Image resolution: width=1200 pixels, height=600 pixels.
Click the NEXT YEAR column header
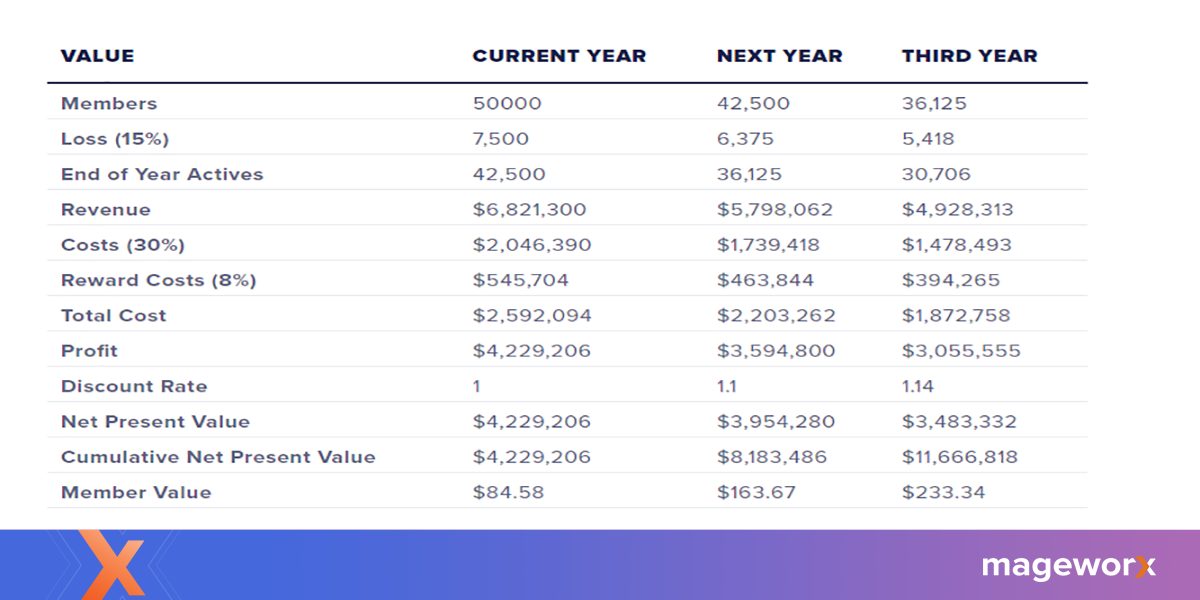click(779, 56)
